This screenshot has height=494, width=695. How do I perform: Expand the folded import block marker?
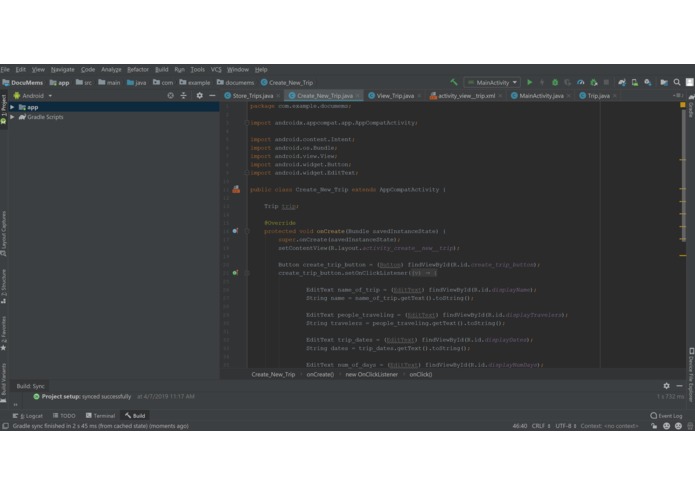point(247,123)
